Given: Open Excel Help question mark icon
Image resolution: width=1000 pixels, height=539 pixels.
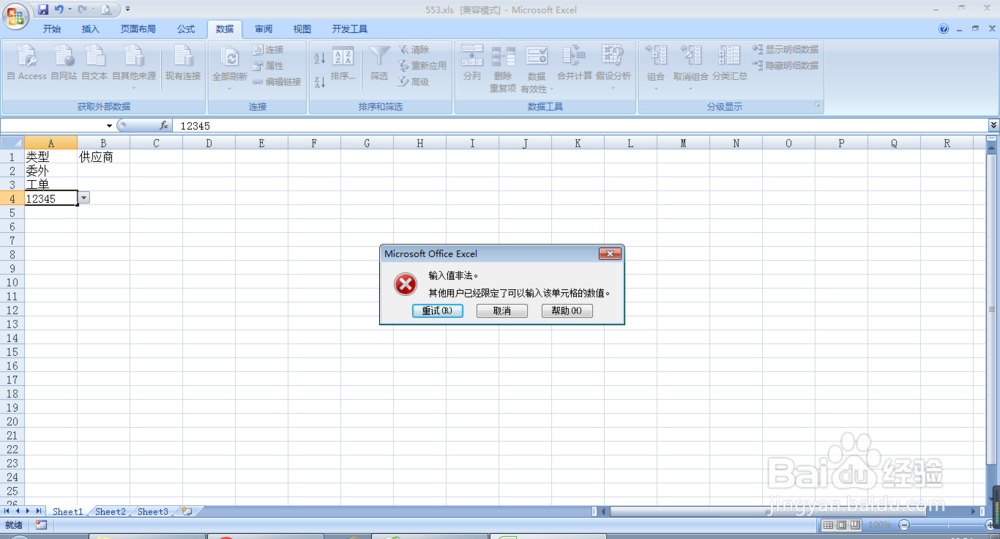Looking at the screenshot, I should [x=943, y=29].
